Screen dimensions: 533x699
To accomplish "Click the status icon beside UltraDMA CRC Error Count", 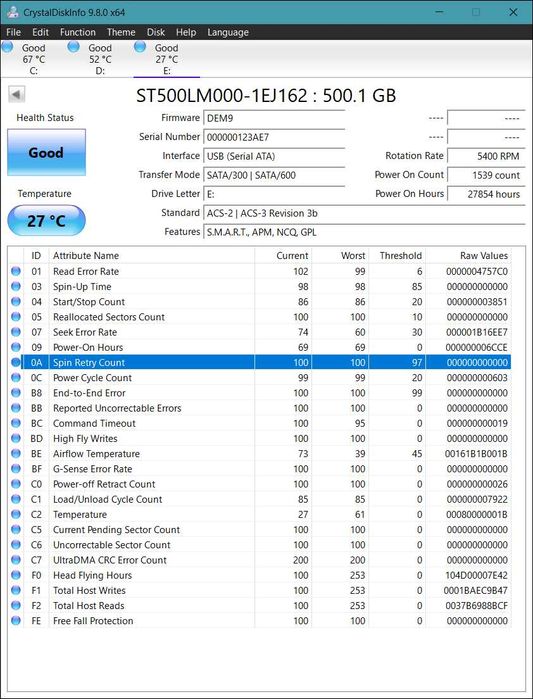I will pyautogui.click(x=16, y=559).
